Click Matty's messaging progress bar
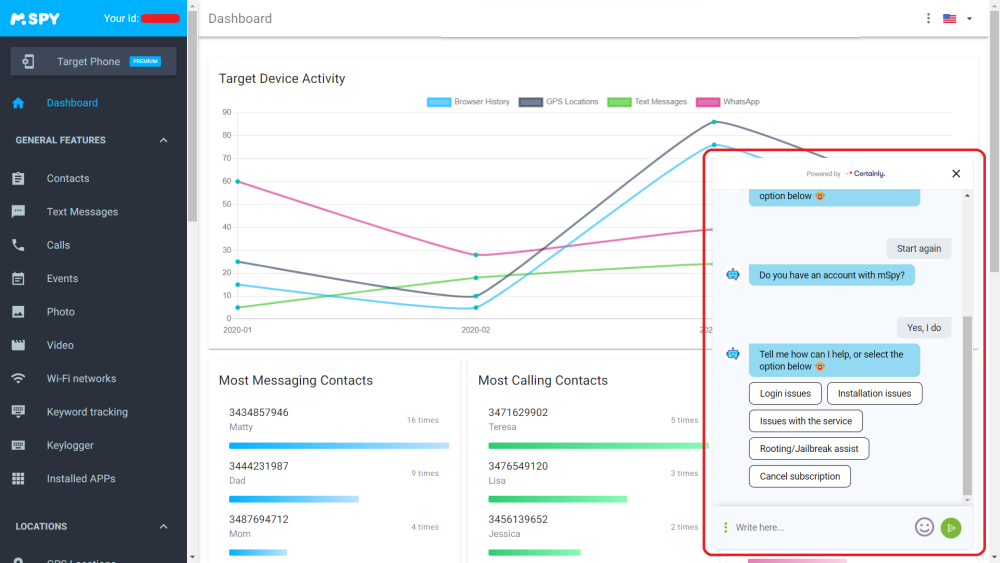 [x=339, y=446]
